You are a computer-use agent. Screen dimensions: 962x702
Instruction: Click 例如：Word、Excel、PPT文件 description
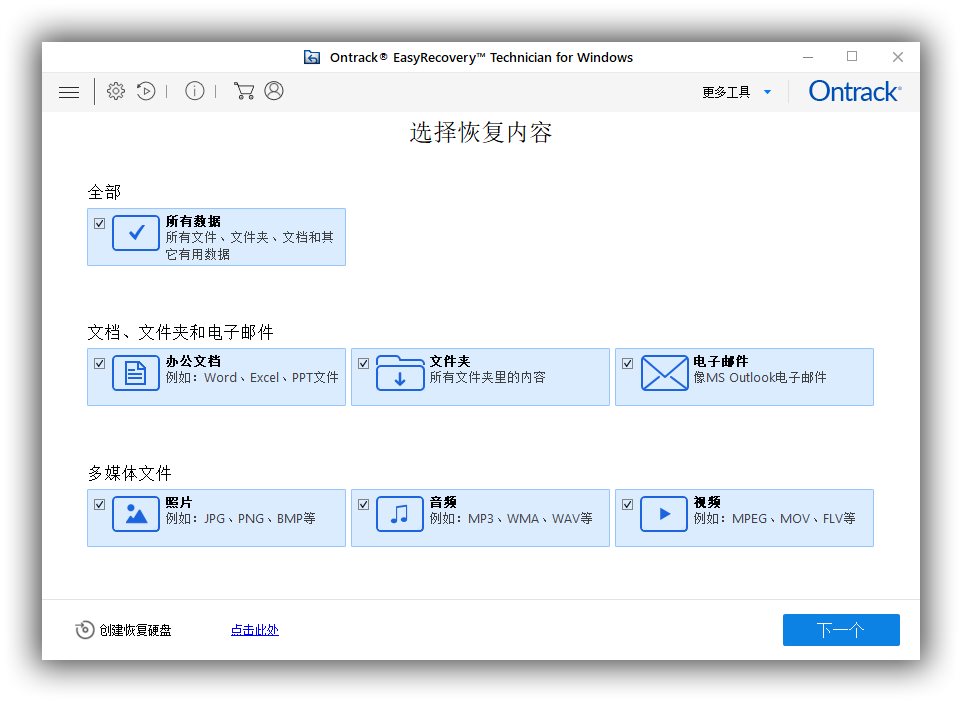click(252, 377)
